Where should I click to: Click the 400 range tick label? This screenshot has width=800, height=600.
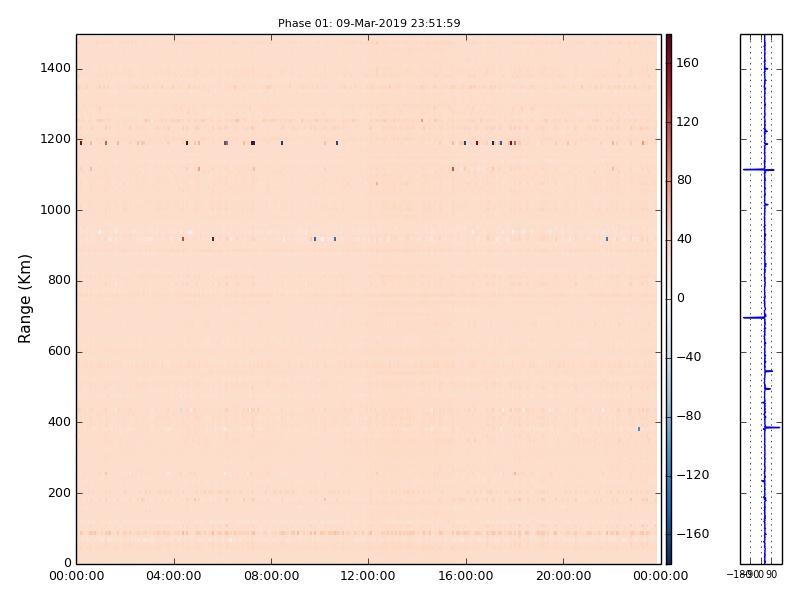(x=59, y=422)
